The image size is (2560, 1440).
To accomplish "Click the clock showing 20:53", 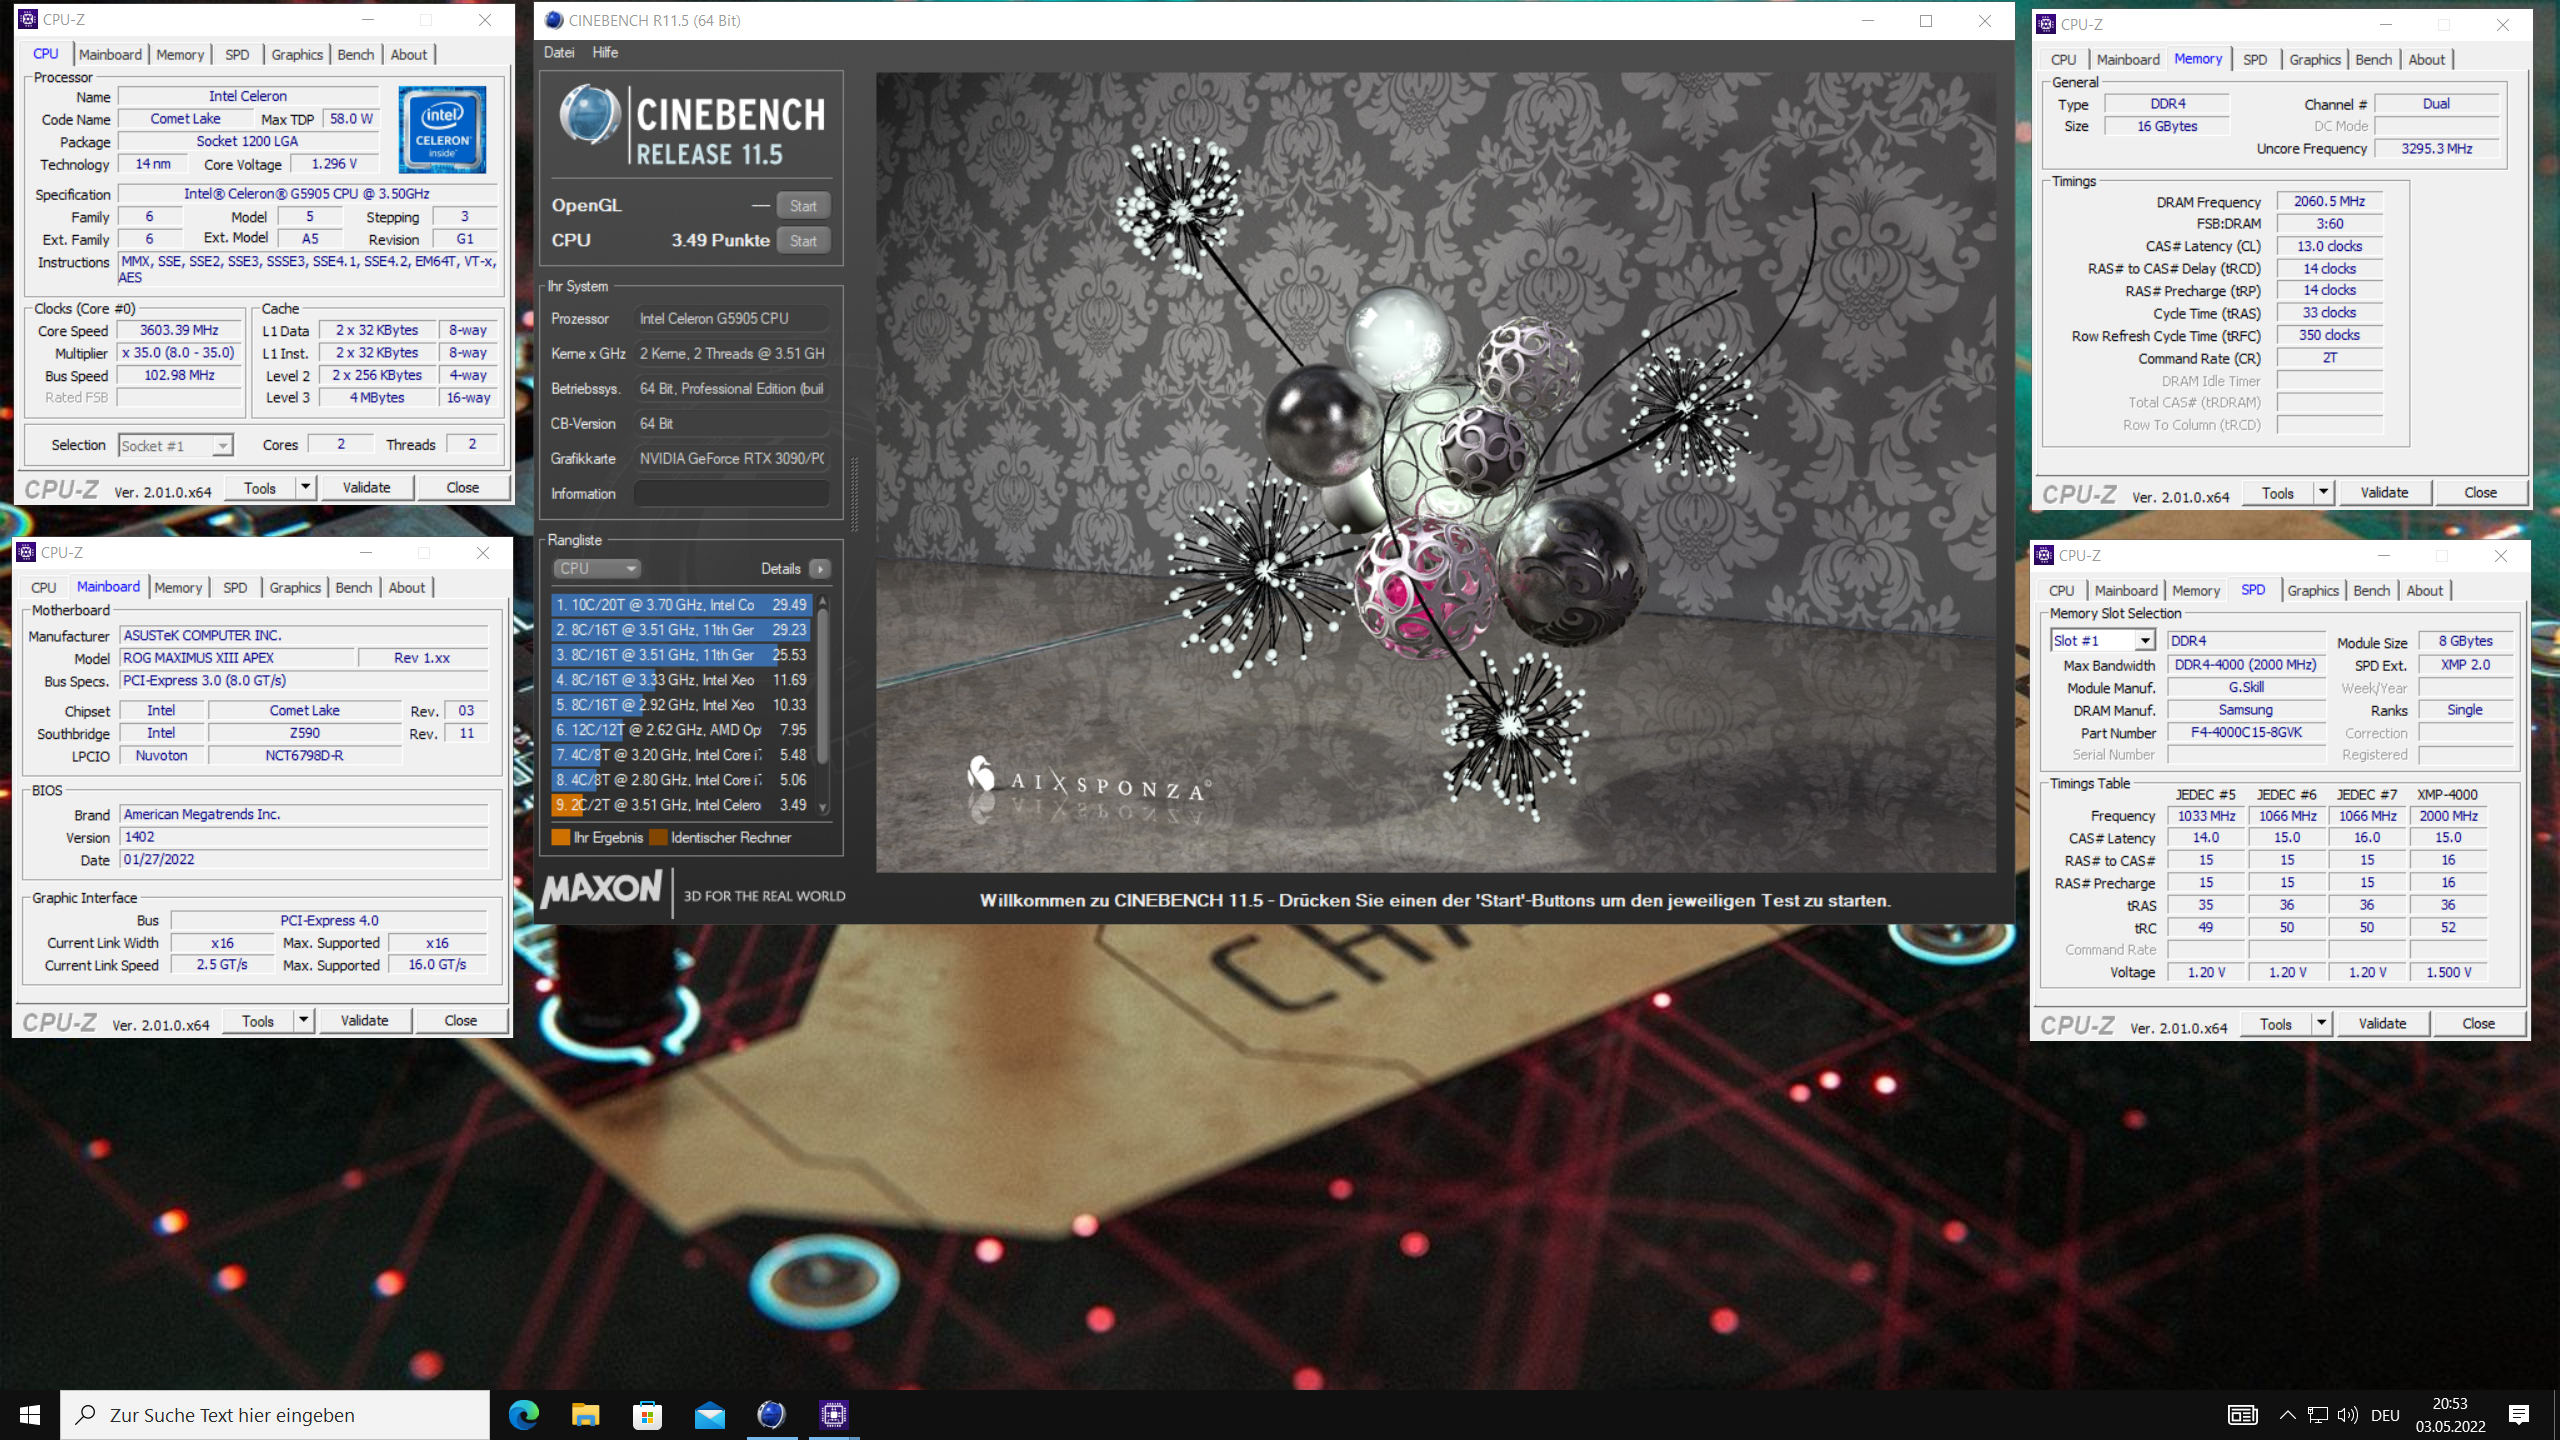I will [2450, 1403].
